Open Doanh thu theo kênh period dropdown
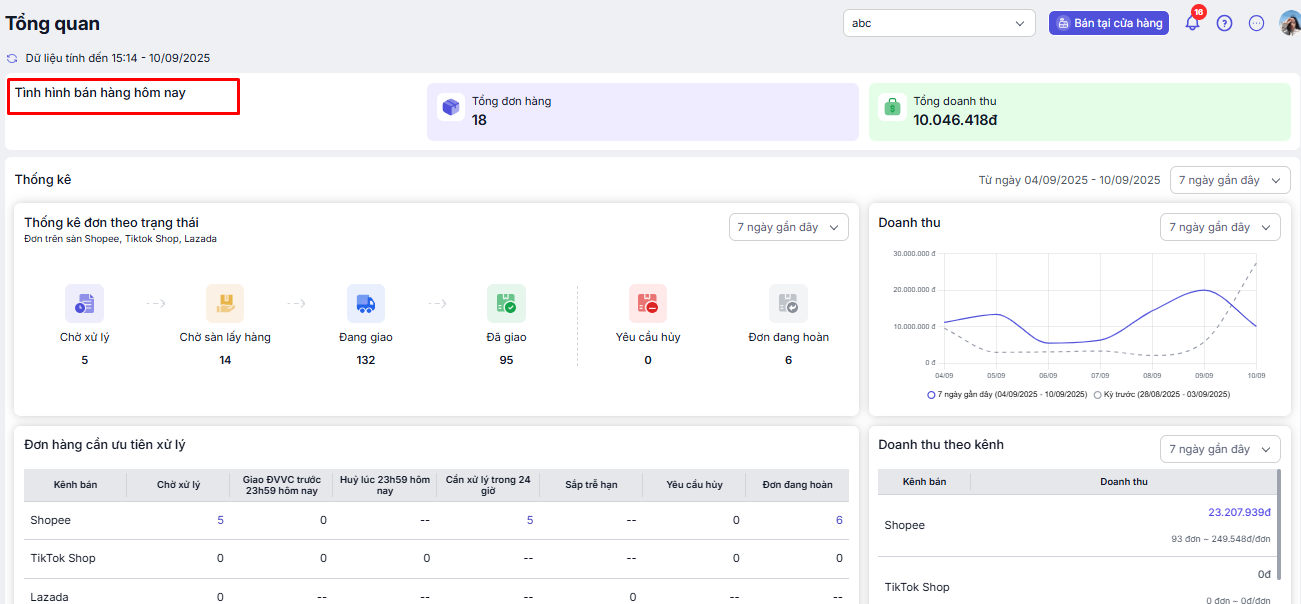1301x604 pixels. pos(1221,449)
